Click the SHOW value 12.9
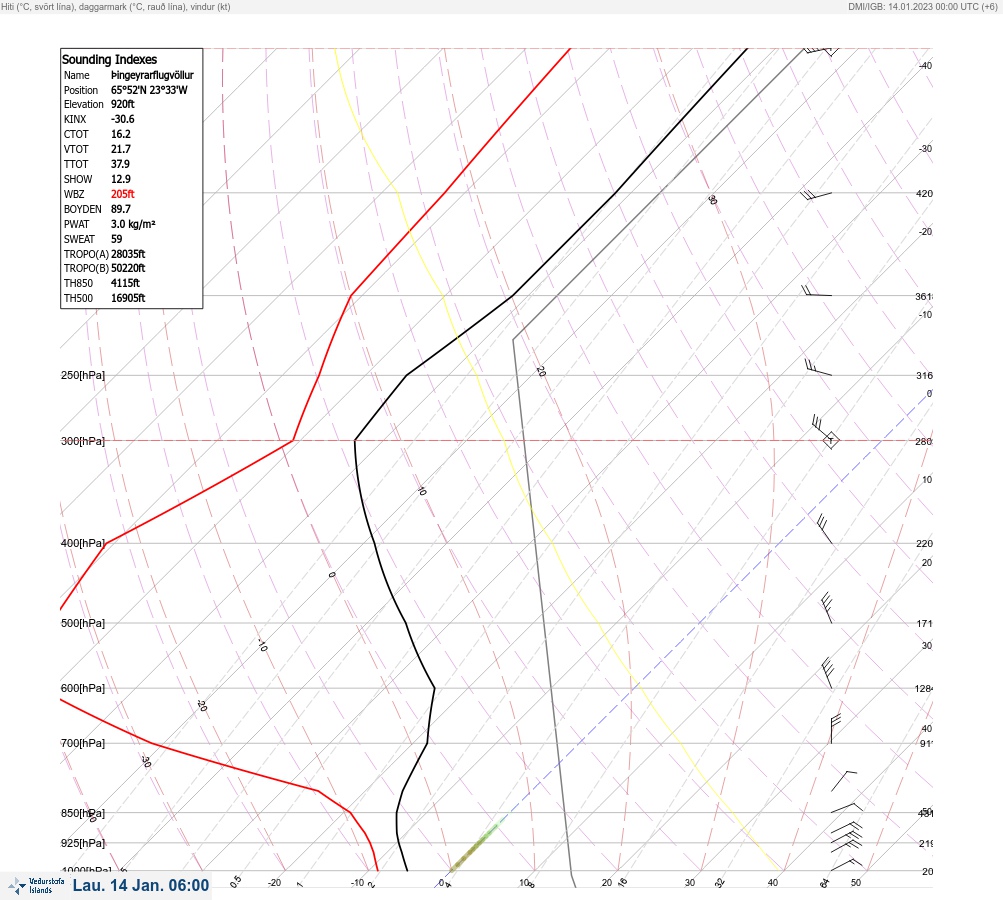Screen dimensions: 1003x900 click(121, 179)
